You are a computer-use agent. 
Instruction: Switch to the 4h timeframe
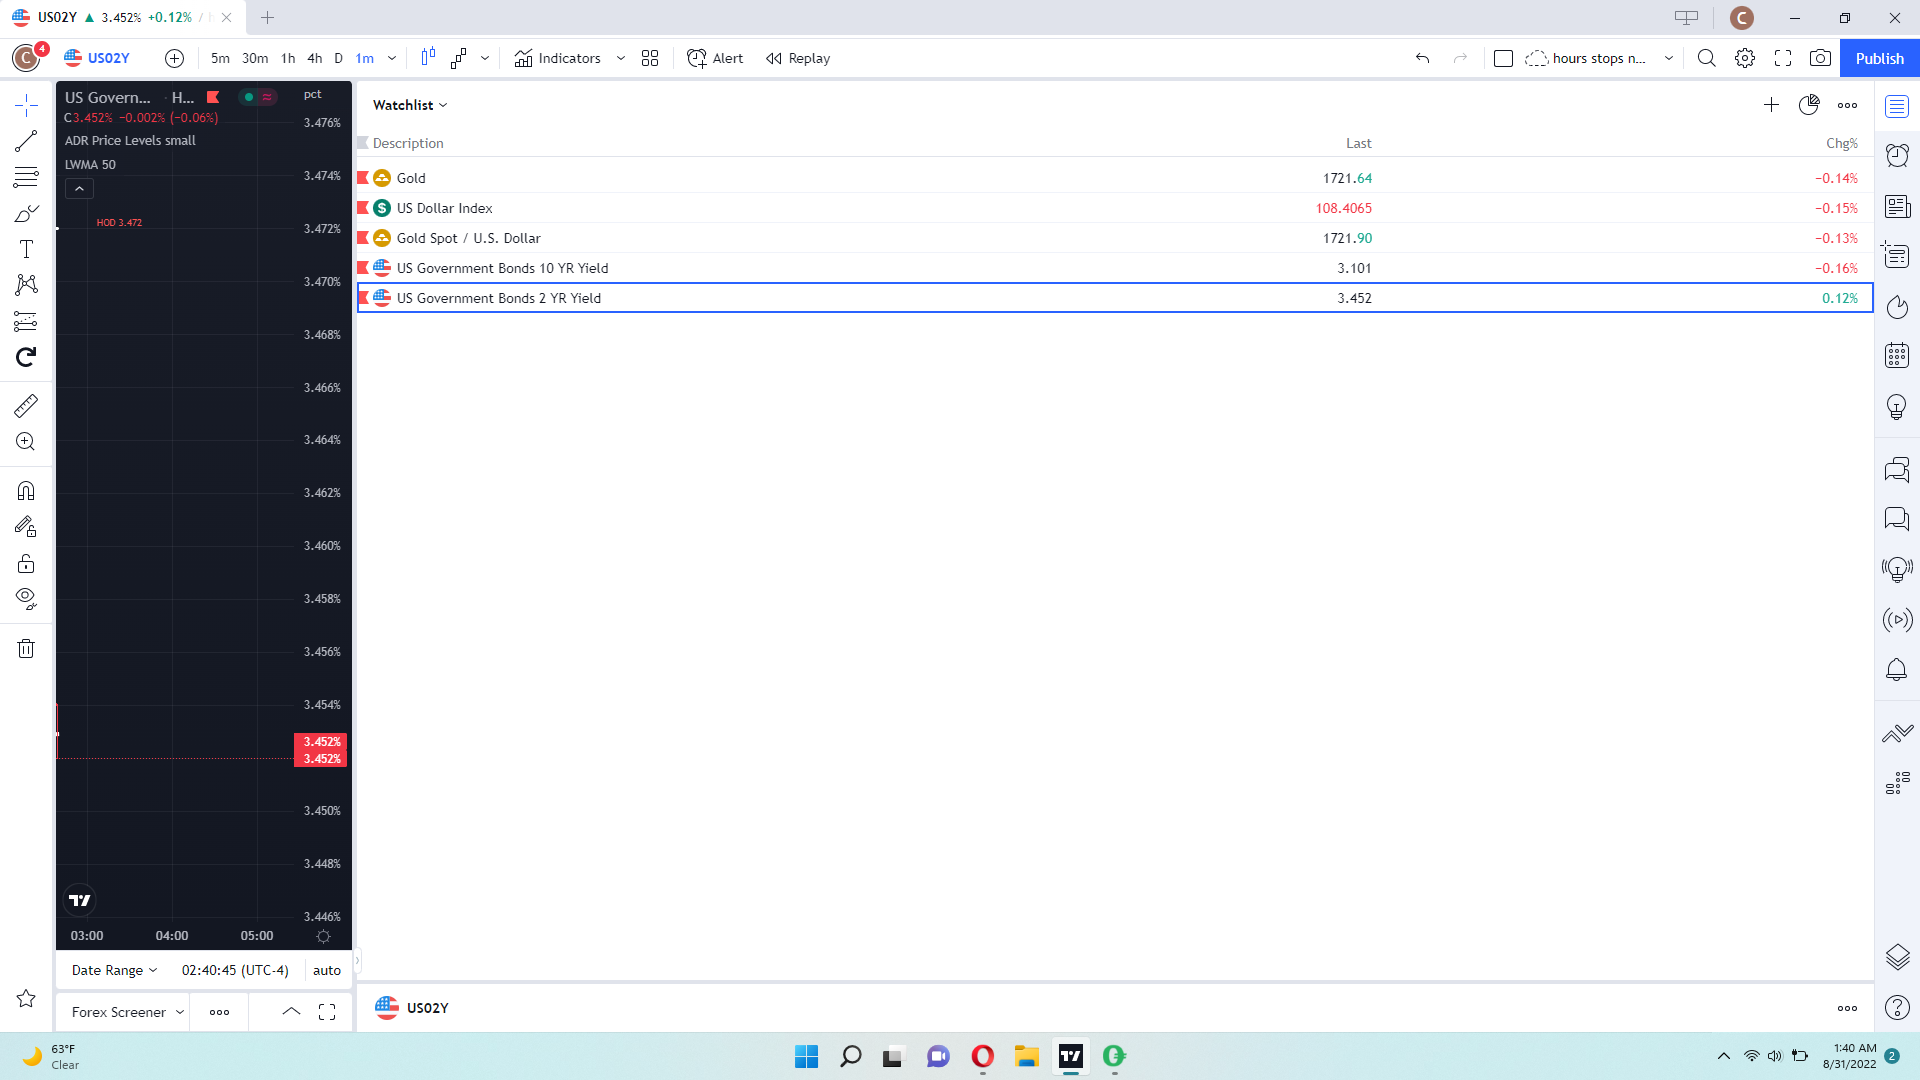tap(314, 58)
